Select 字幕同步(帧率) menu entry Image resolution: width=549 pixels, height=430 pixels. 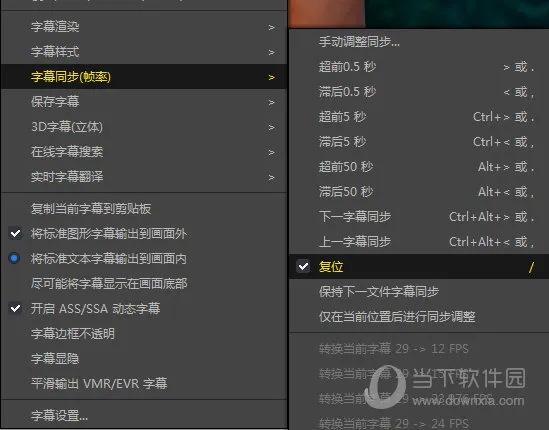pyautogui.click(x=144, y=77)
